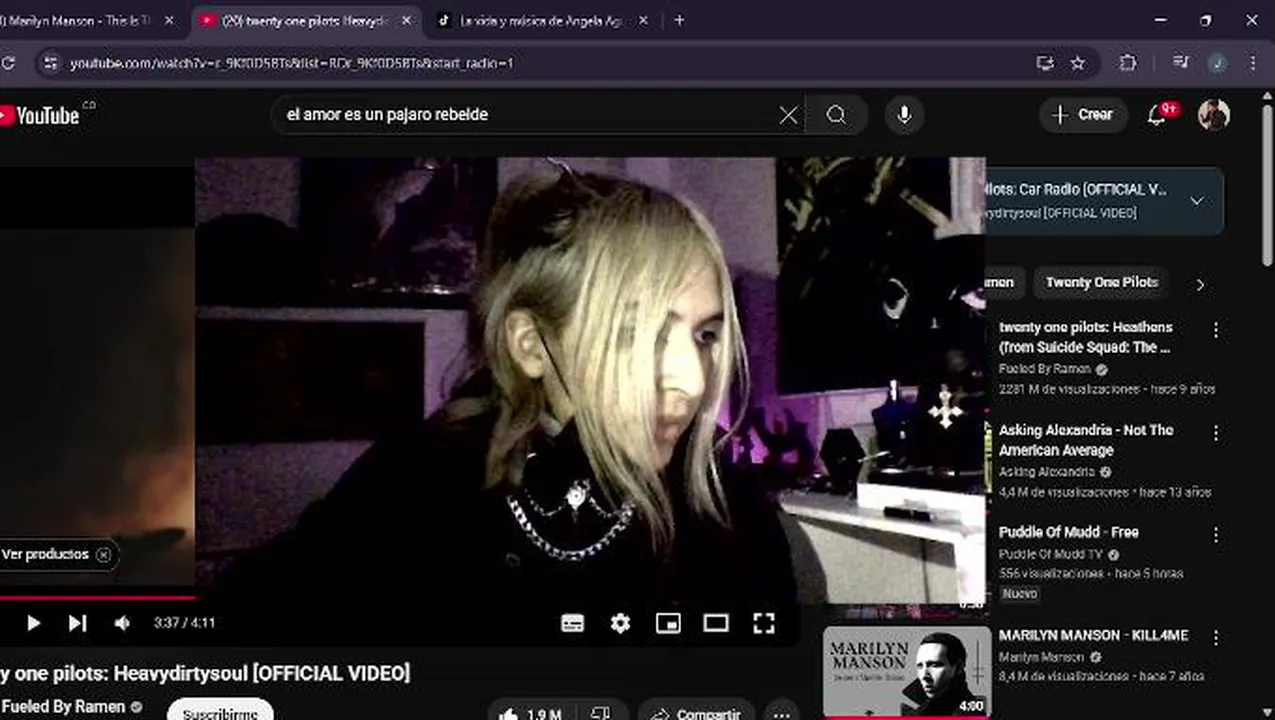Image resolution: width=1275 pixels, height=720 pixels.
Task: Share the video with Compartir
Action: [x=696, y=712]
